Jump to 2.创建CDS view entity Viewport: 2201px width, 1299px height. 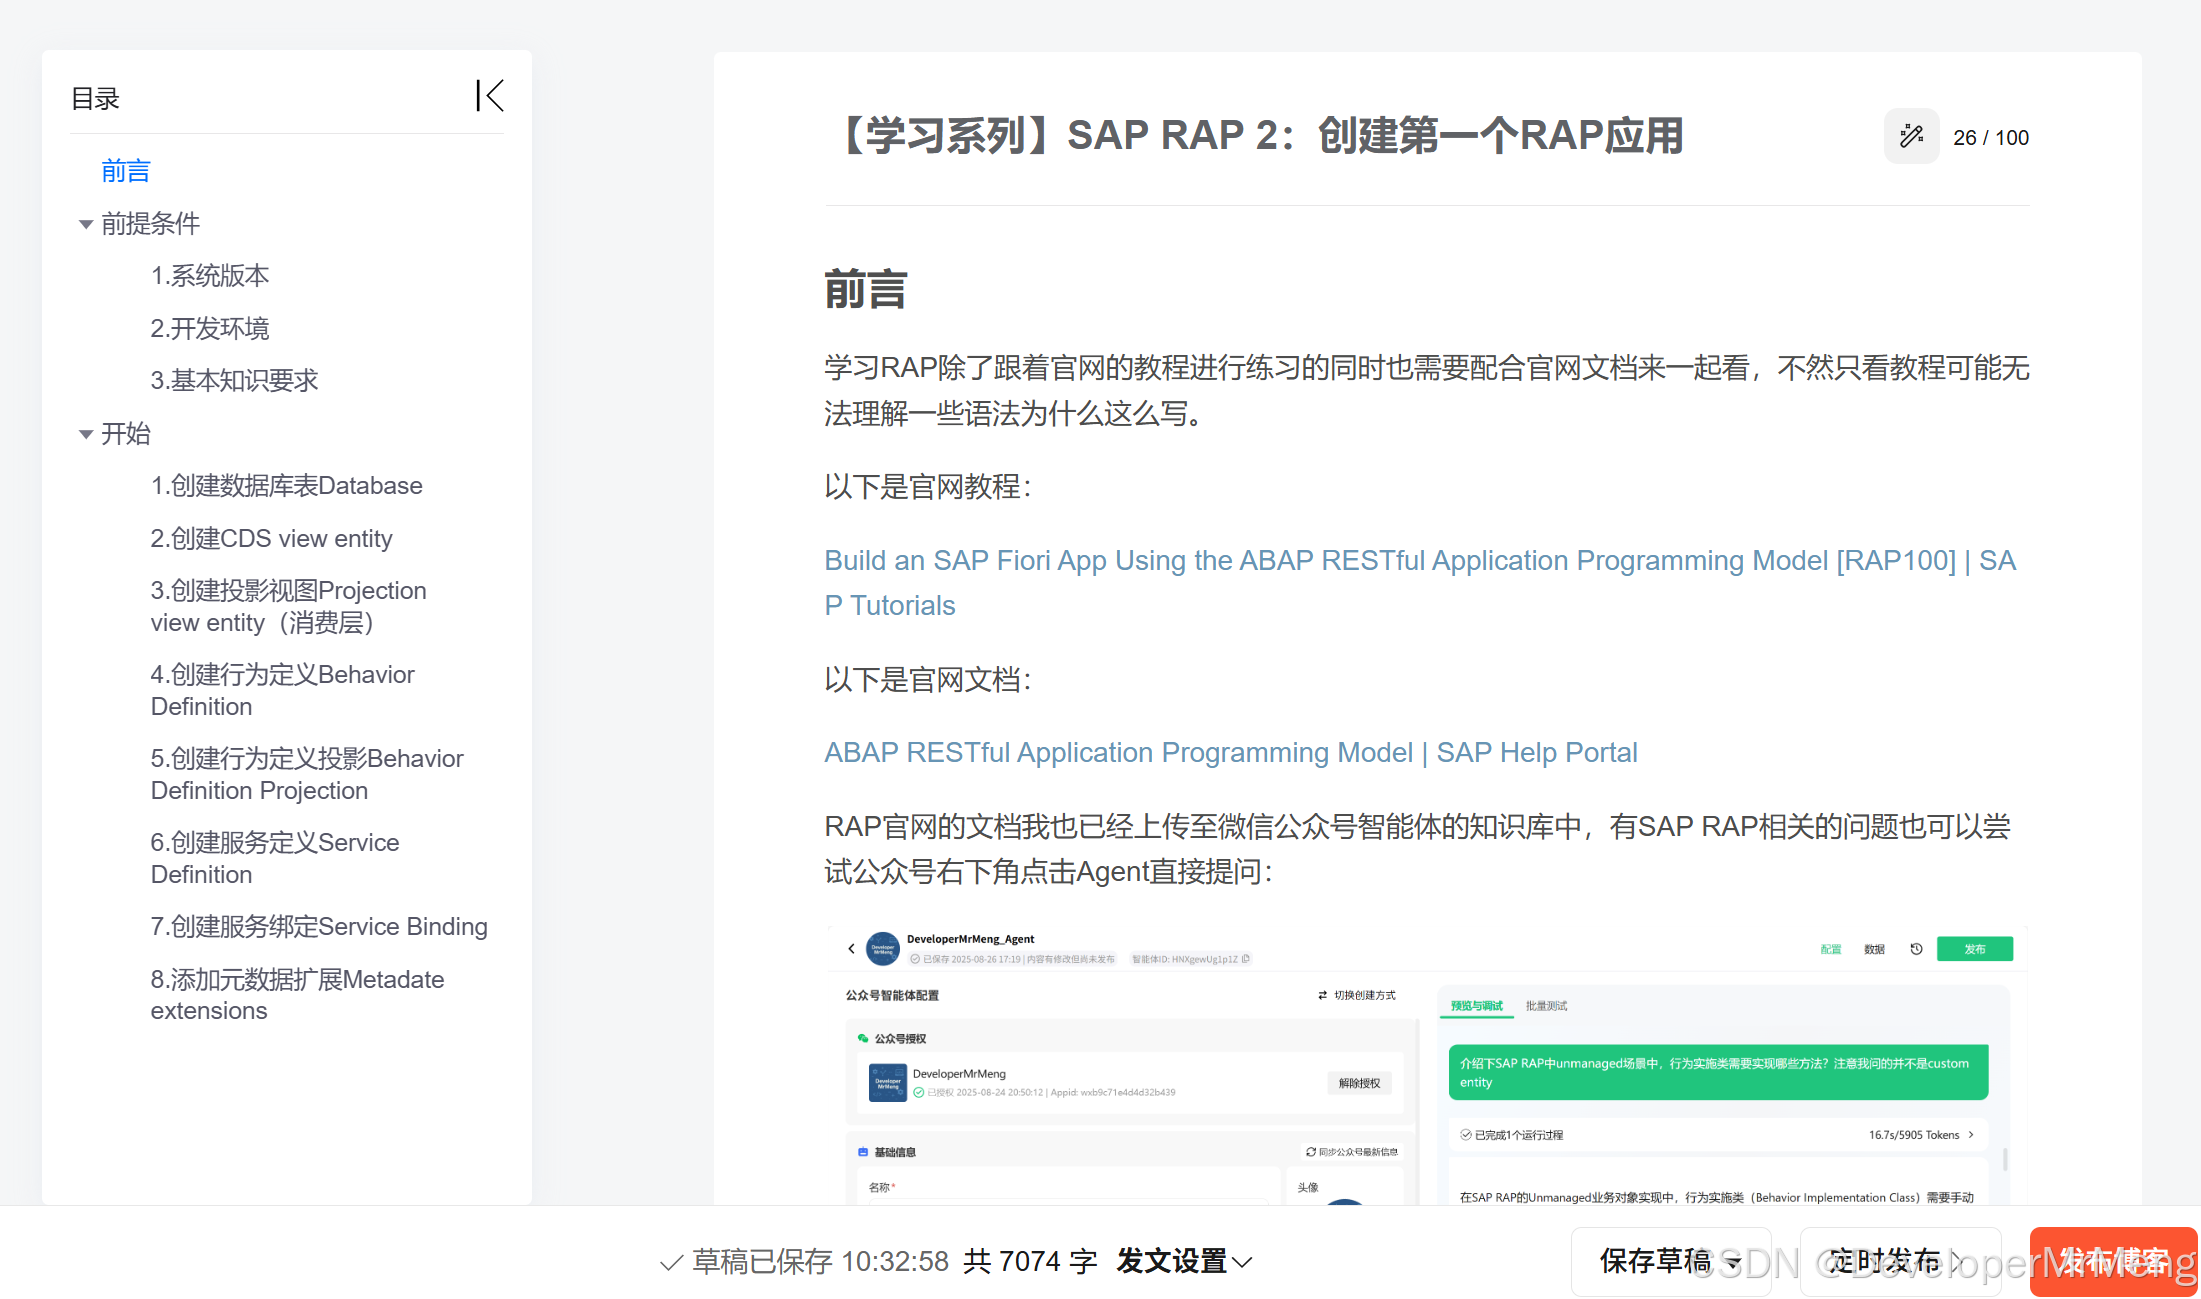pos(271,539)
